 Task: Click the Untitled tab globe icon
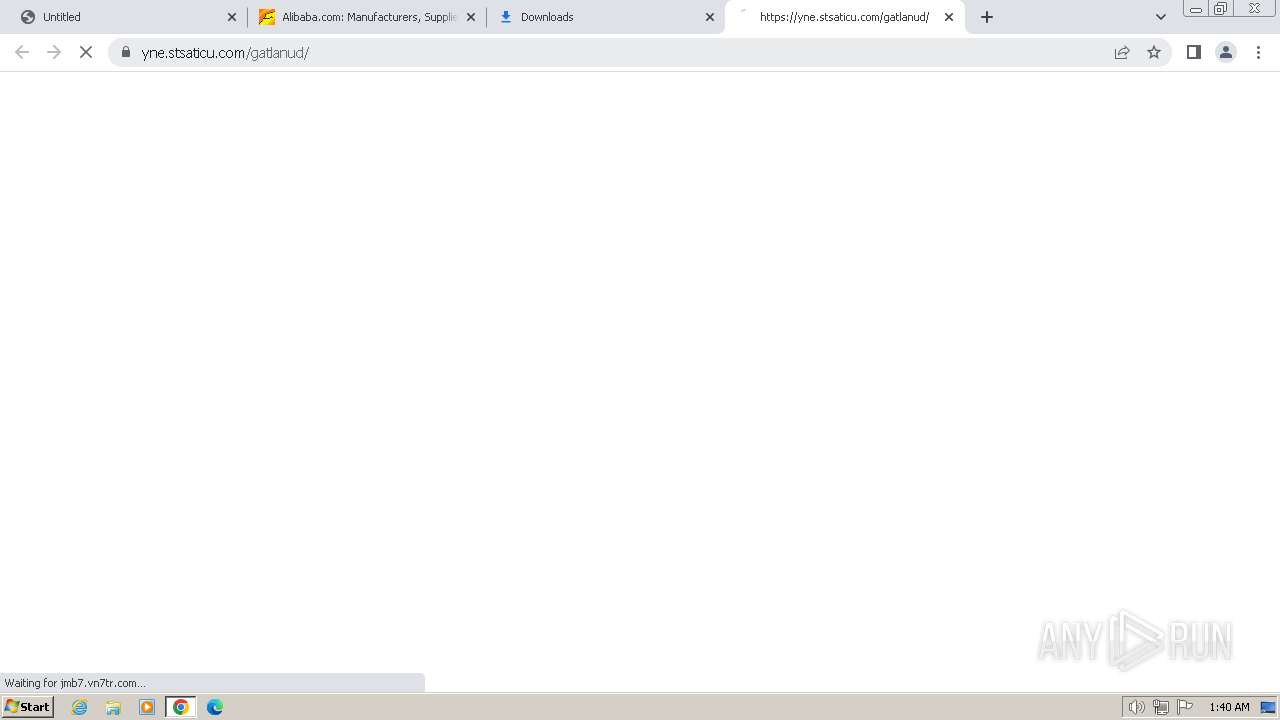point(28,17)
